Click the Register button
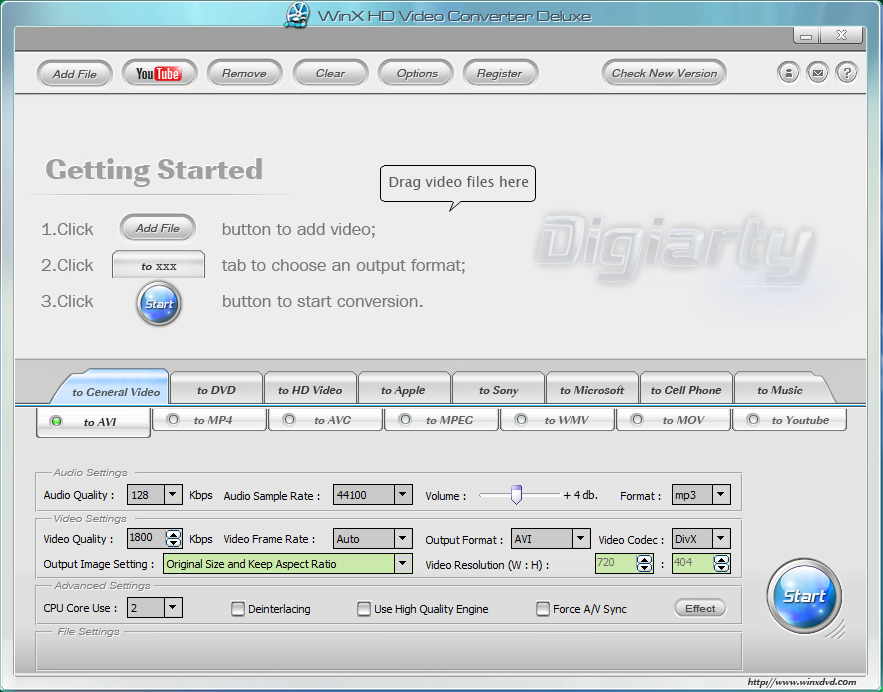The height and width of the screenshot is (692, 883). pos(500,73)
